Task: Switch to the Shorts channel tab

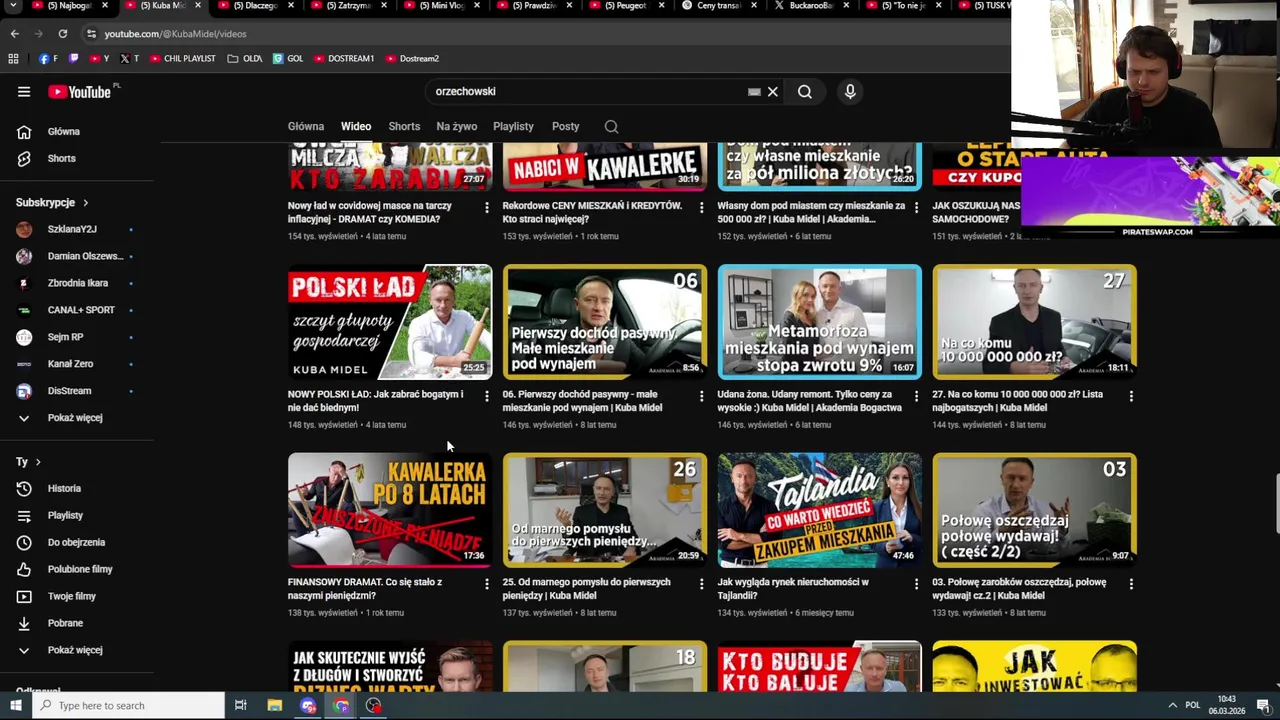Action: 404,127
